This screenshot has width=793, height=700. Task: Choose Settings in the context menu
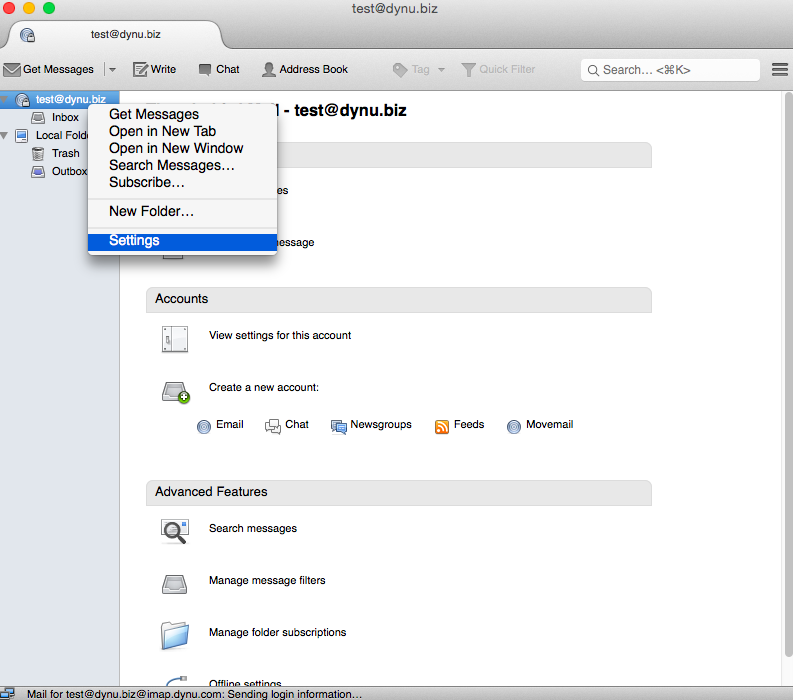(134, 241)
